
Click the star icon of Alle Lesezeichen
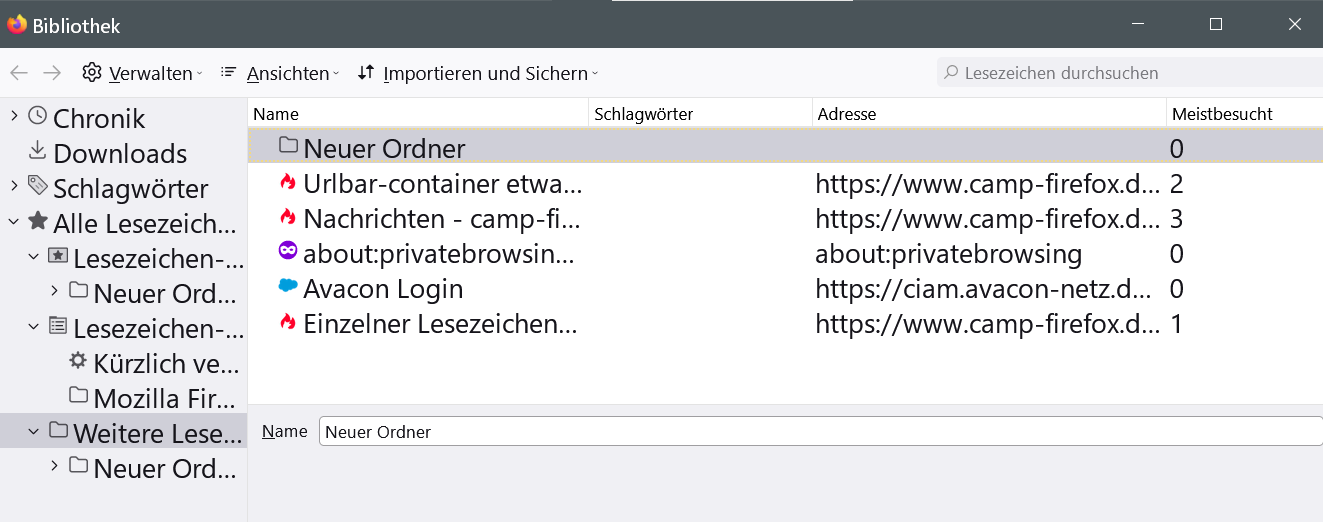point(38,221)
